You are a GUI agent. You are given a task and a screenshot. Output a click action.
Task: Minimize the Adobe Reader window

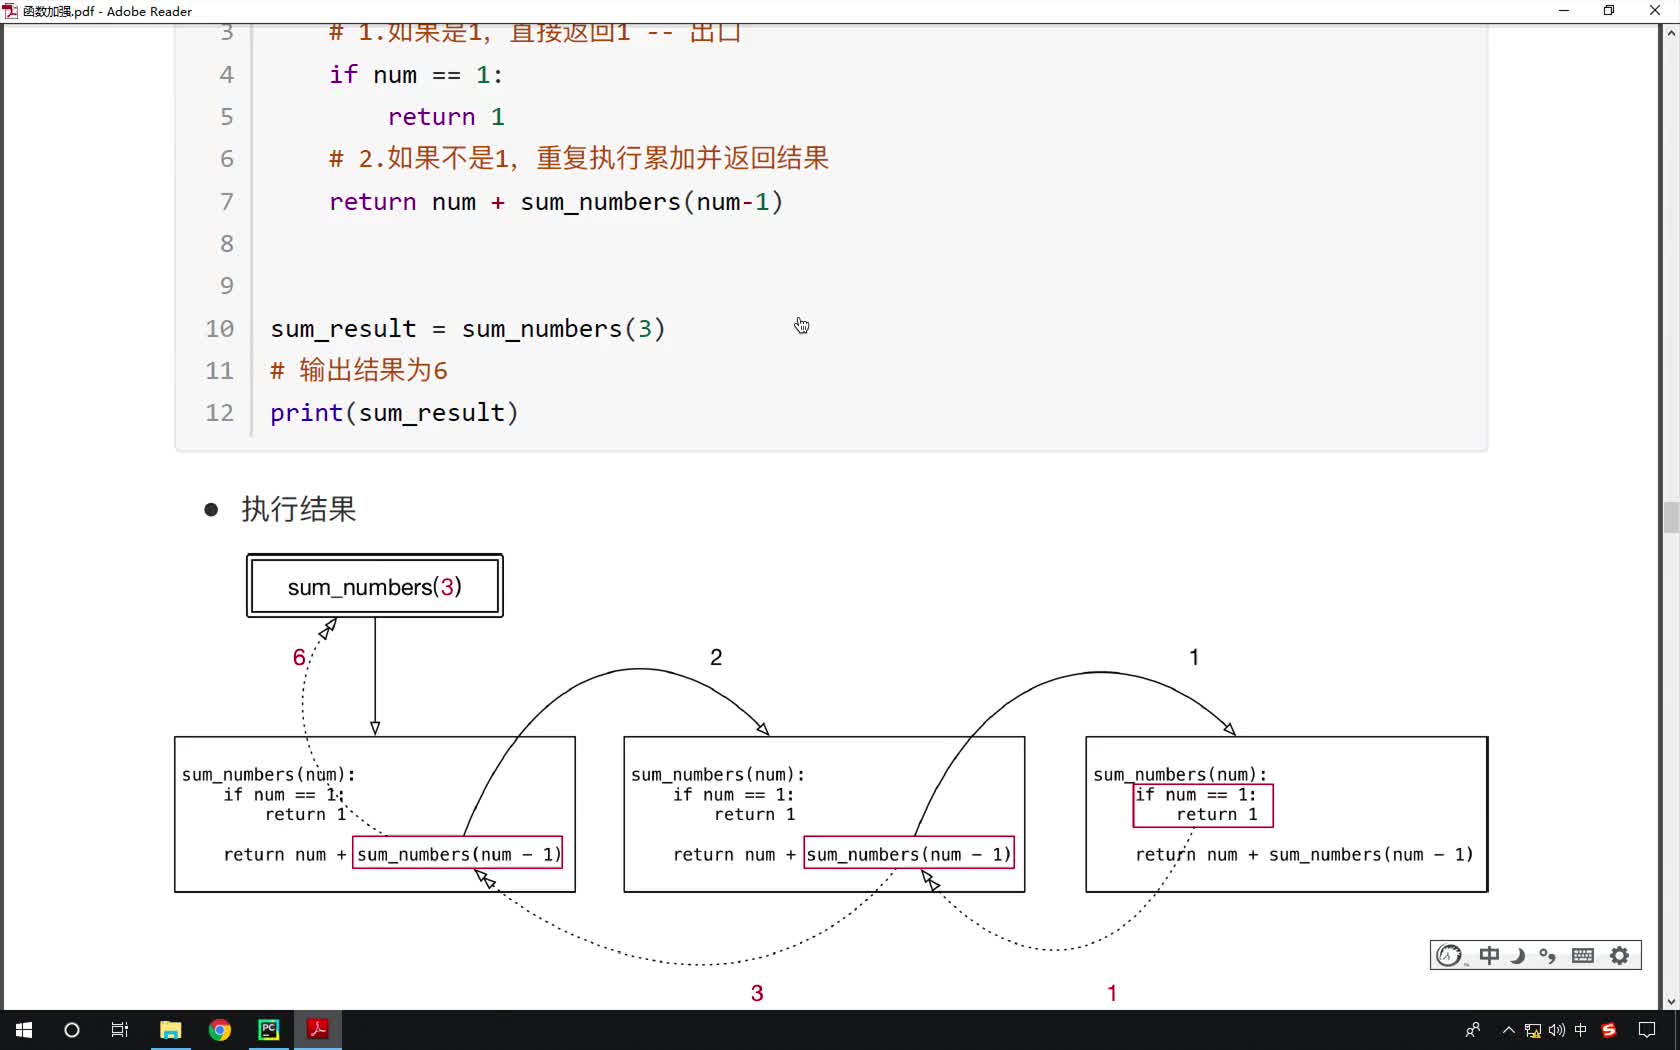coord(1563,11)
